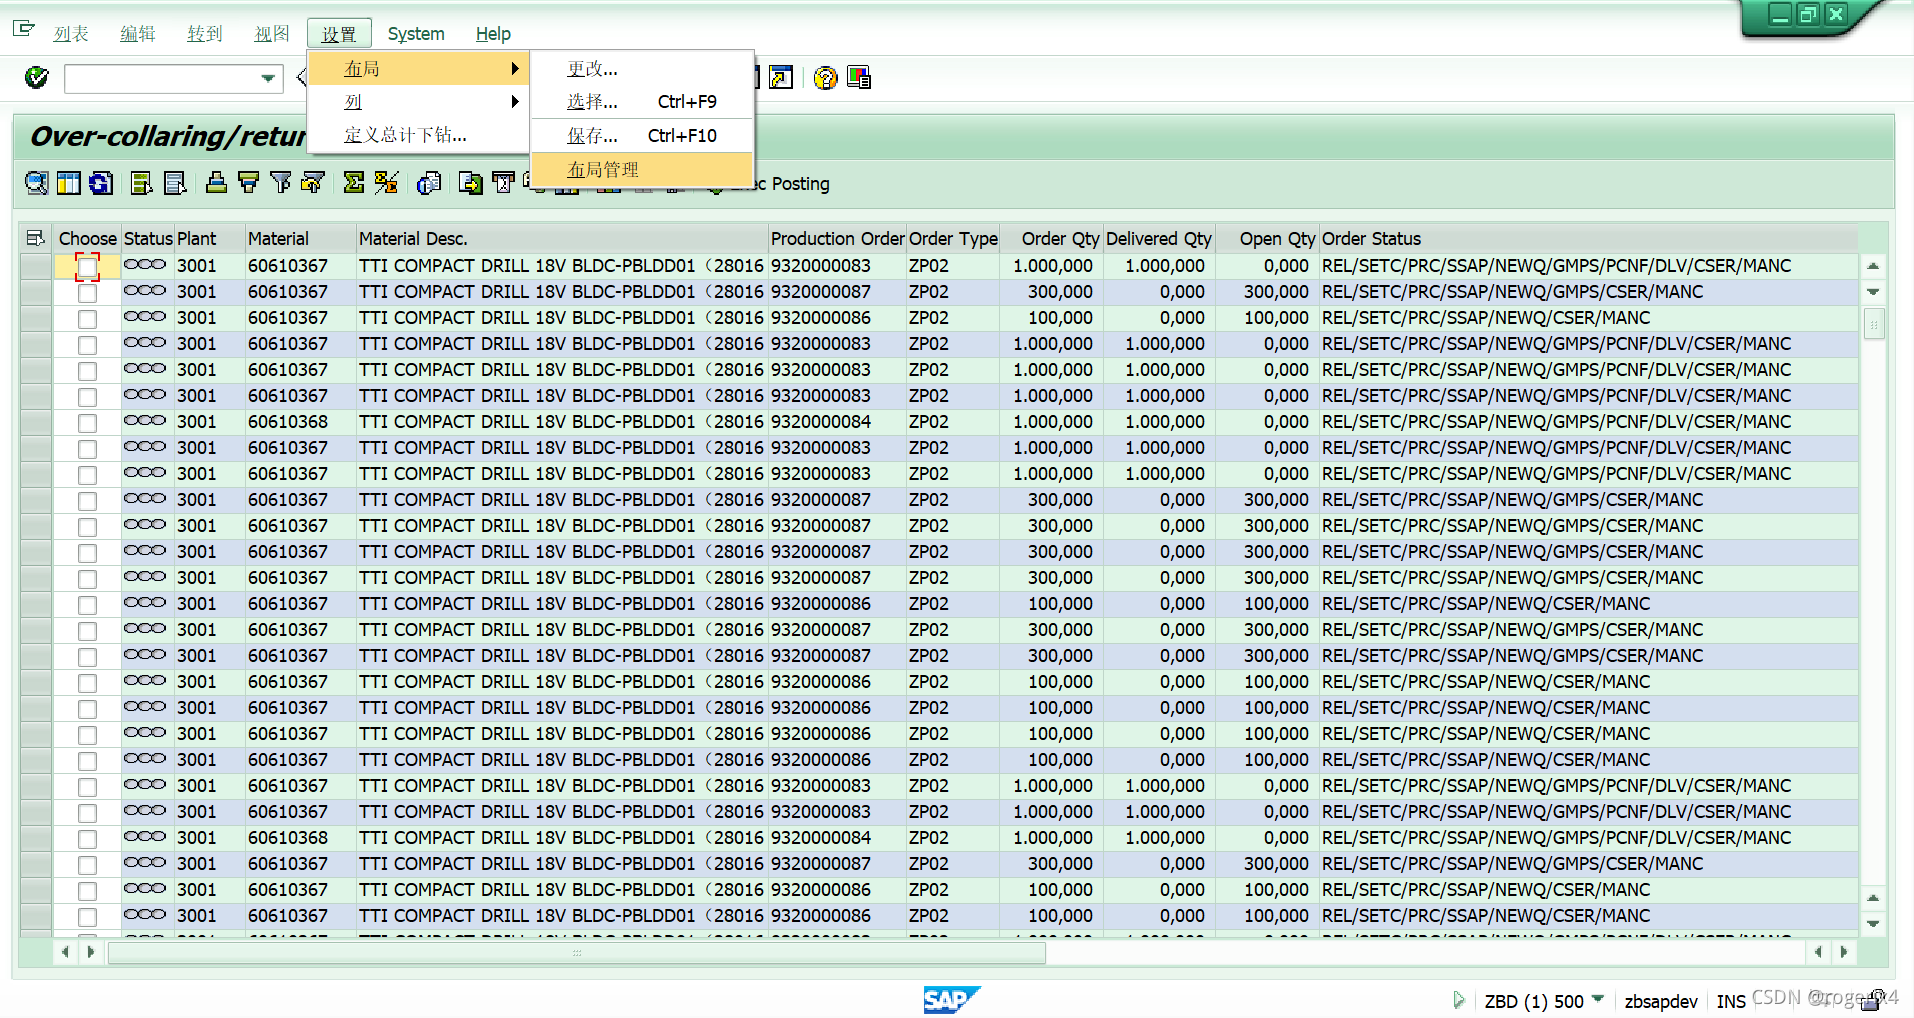This screenshot has height=1018, width=1914.
Task: Open the Help menu
Action: (x=493, y=34)
